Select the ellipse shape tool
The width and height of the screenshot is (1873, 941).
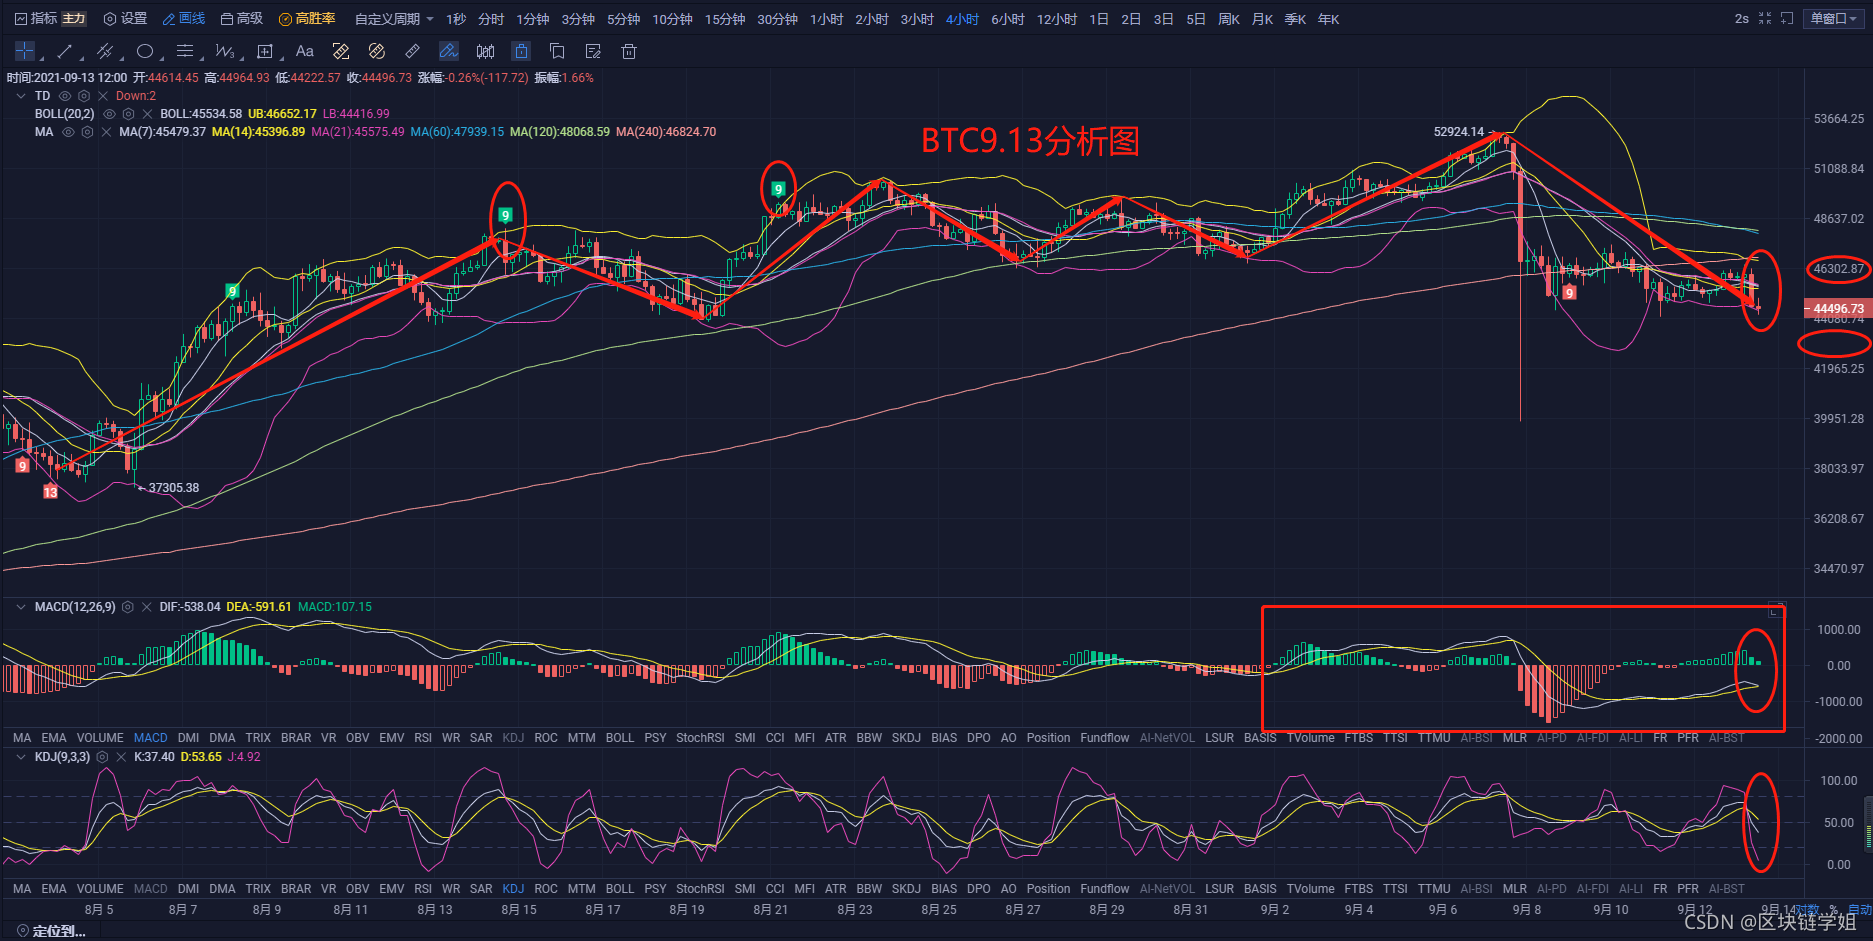click(145, 51)
